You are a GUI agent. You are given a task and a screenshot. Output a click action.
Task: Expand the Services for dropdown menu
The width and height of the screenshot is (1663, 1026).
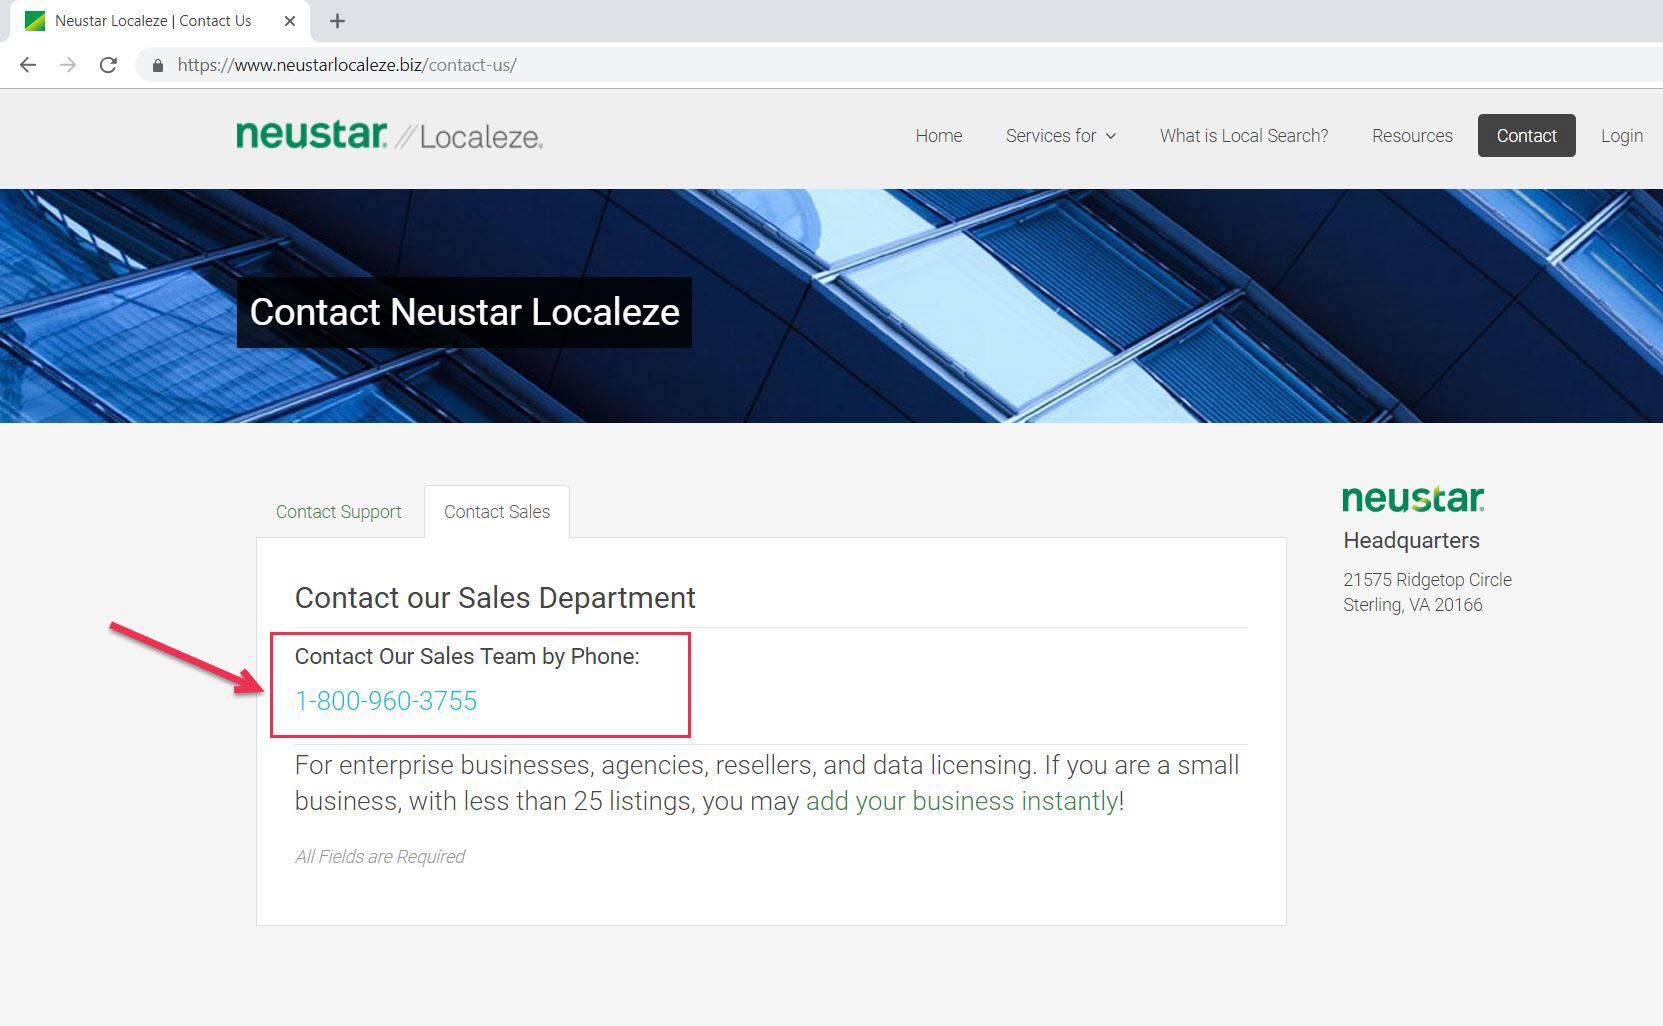click(1060, 136)
